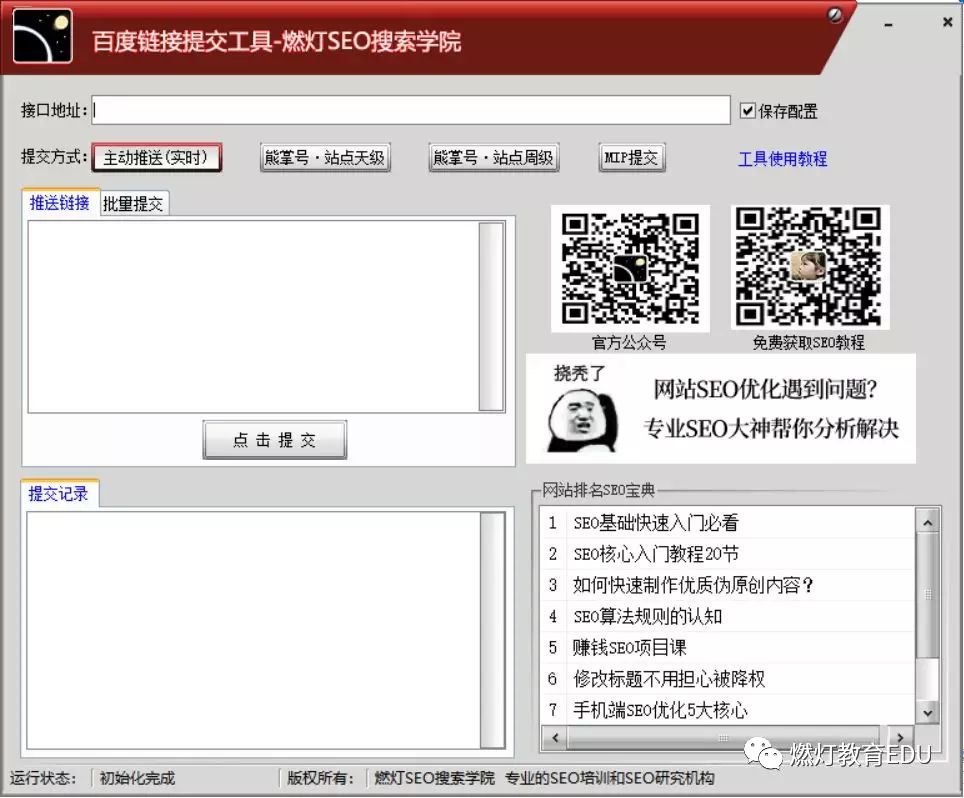Toggle the 保存配置 checkbox
The width and height of the screenshot is (964, 798).
tap(747, 111)
